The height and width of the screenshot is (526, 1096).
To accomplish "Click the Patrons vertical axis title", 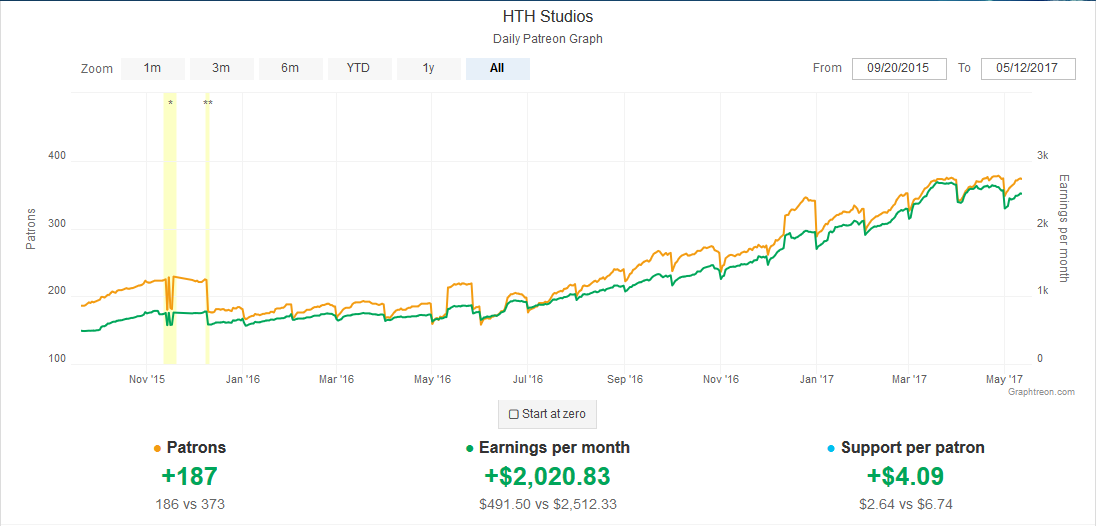I will tap(31, 228).
